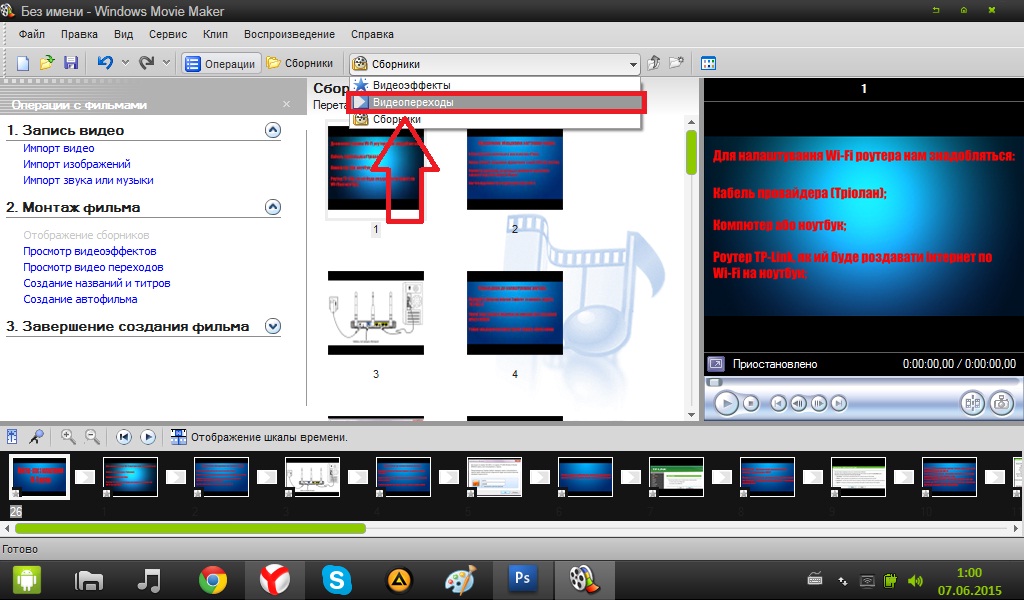Create new collection folder icon
The width and height of the screenshot is (1024, 600).
(x=677, y=63)
